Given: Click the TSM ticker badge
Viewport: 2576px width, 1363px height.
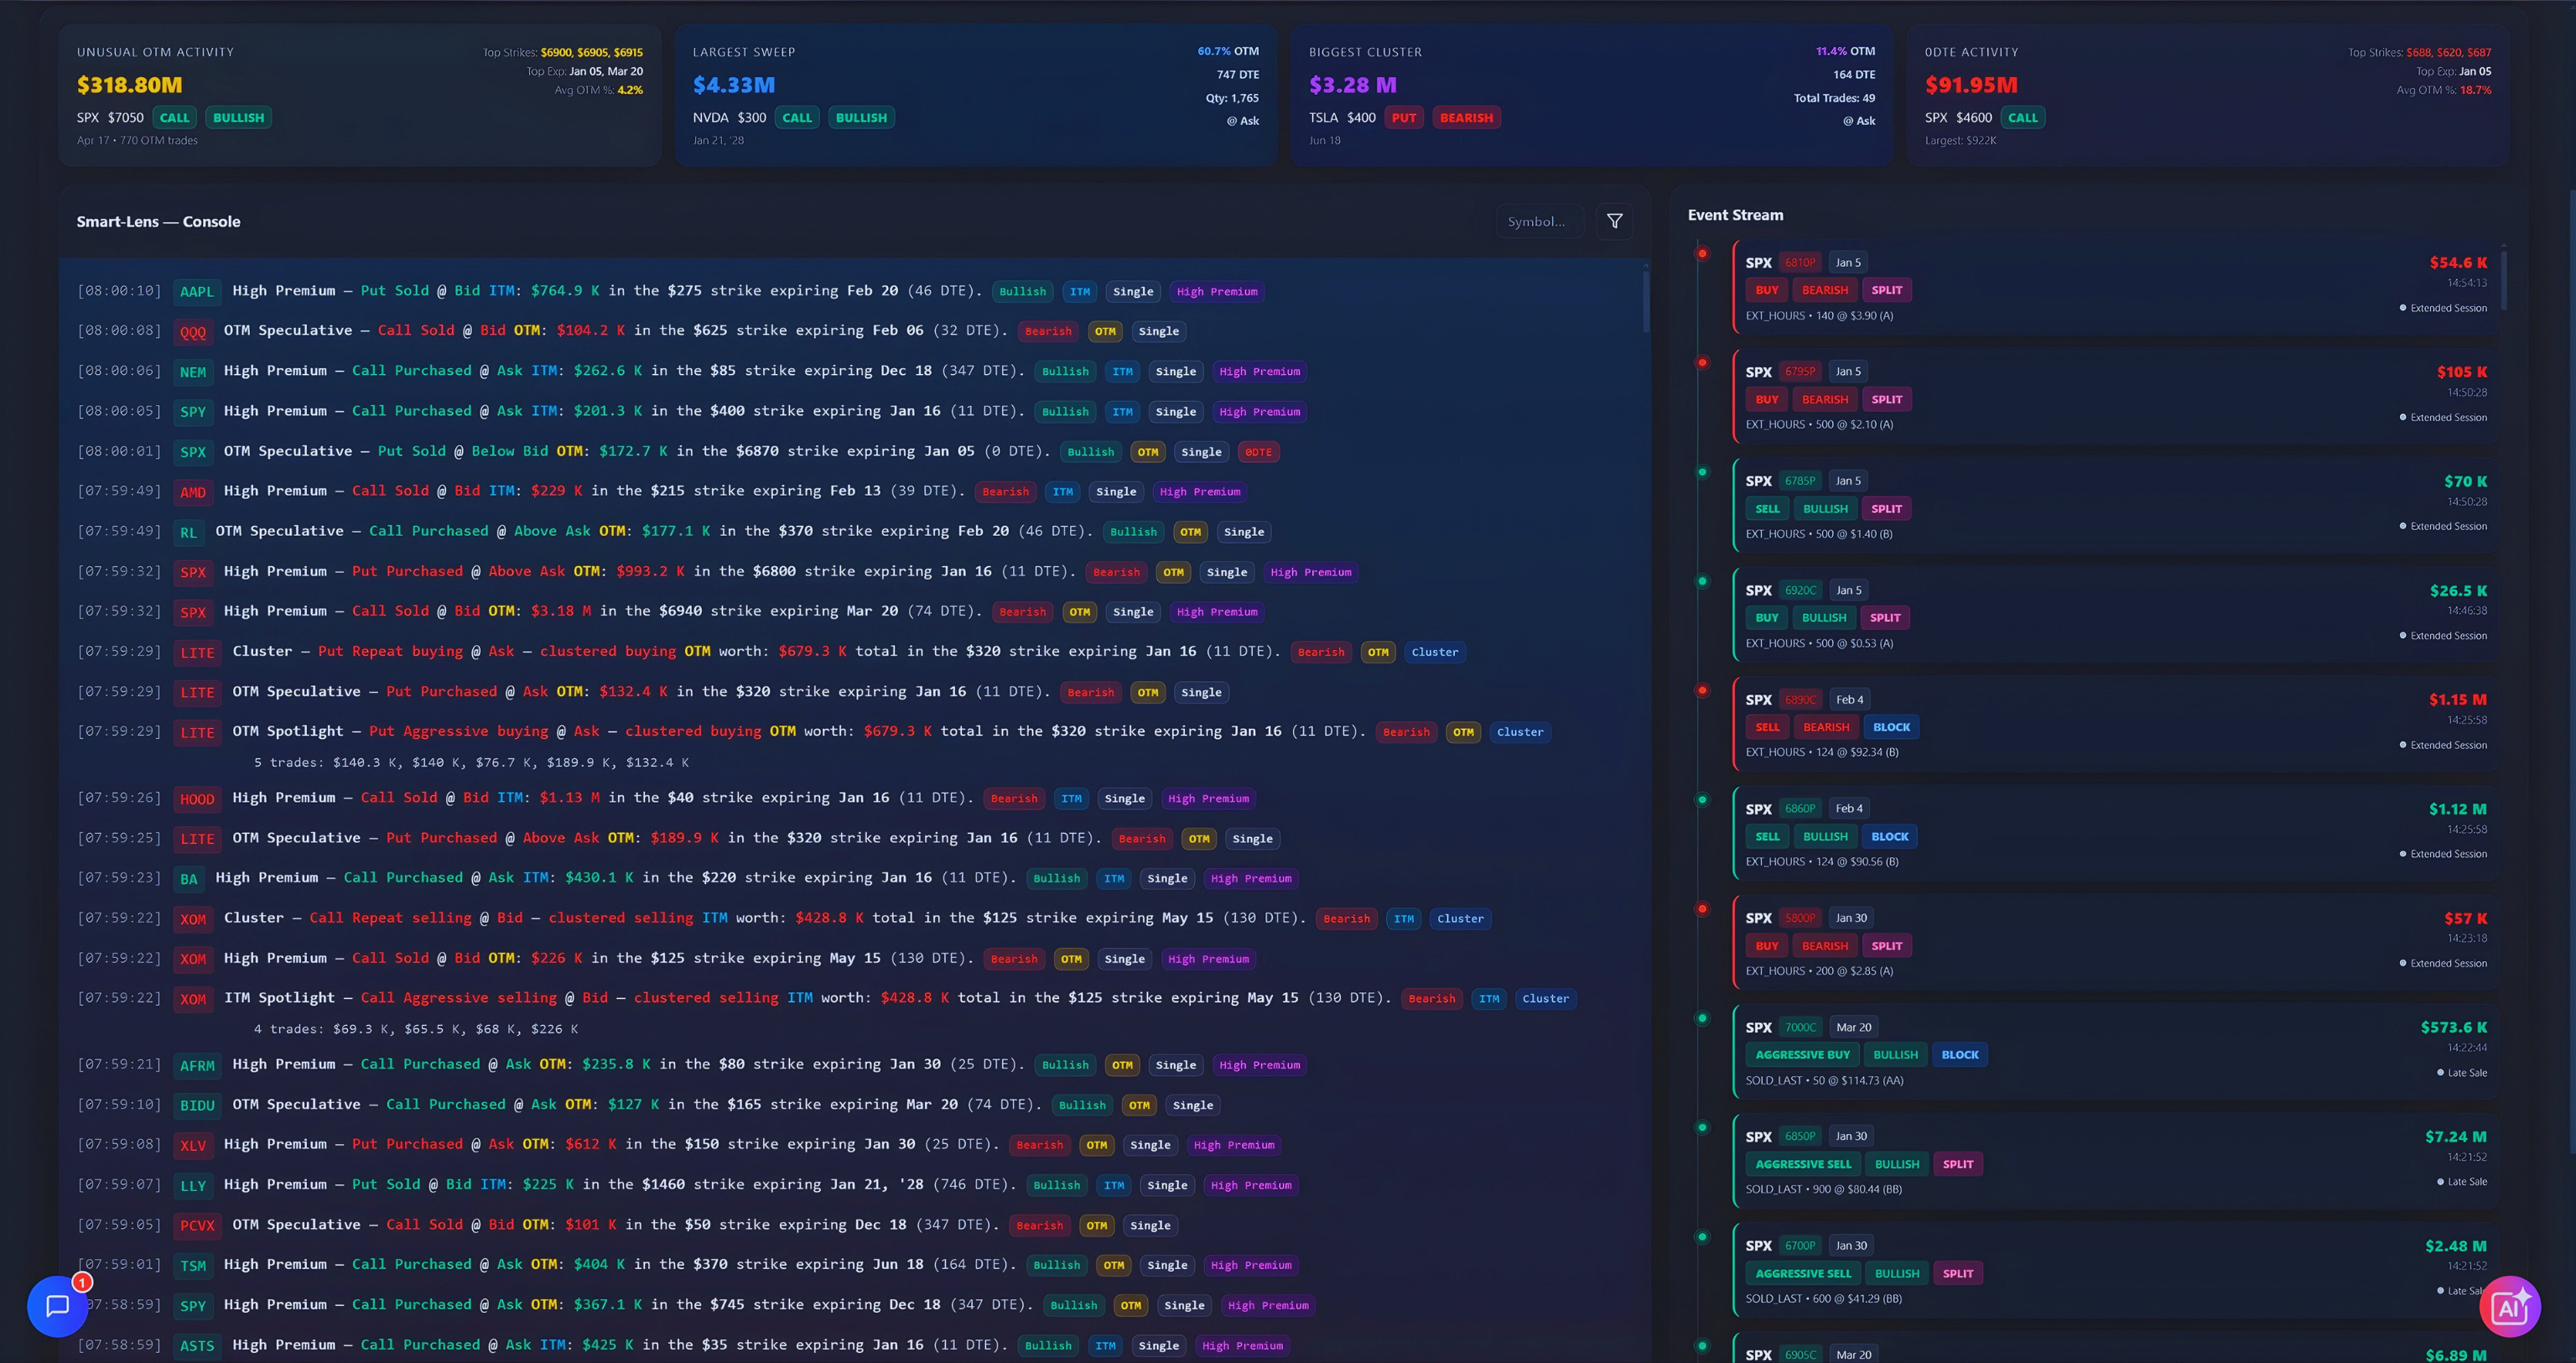Looking at the screenshot, I should [193, 1265].
